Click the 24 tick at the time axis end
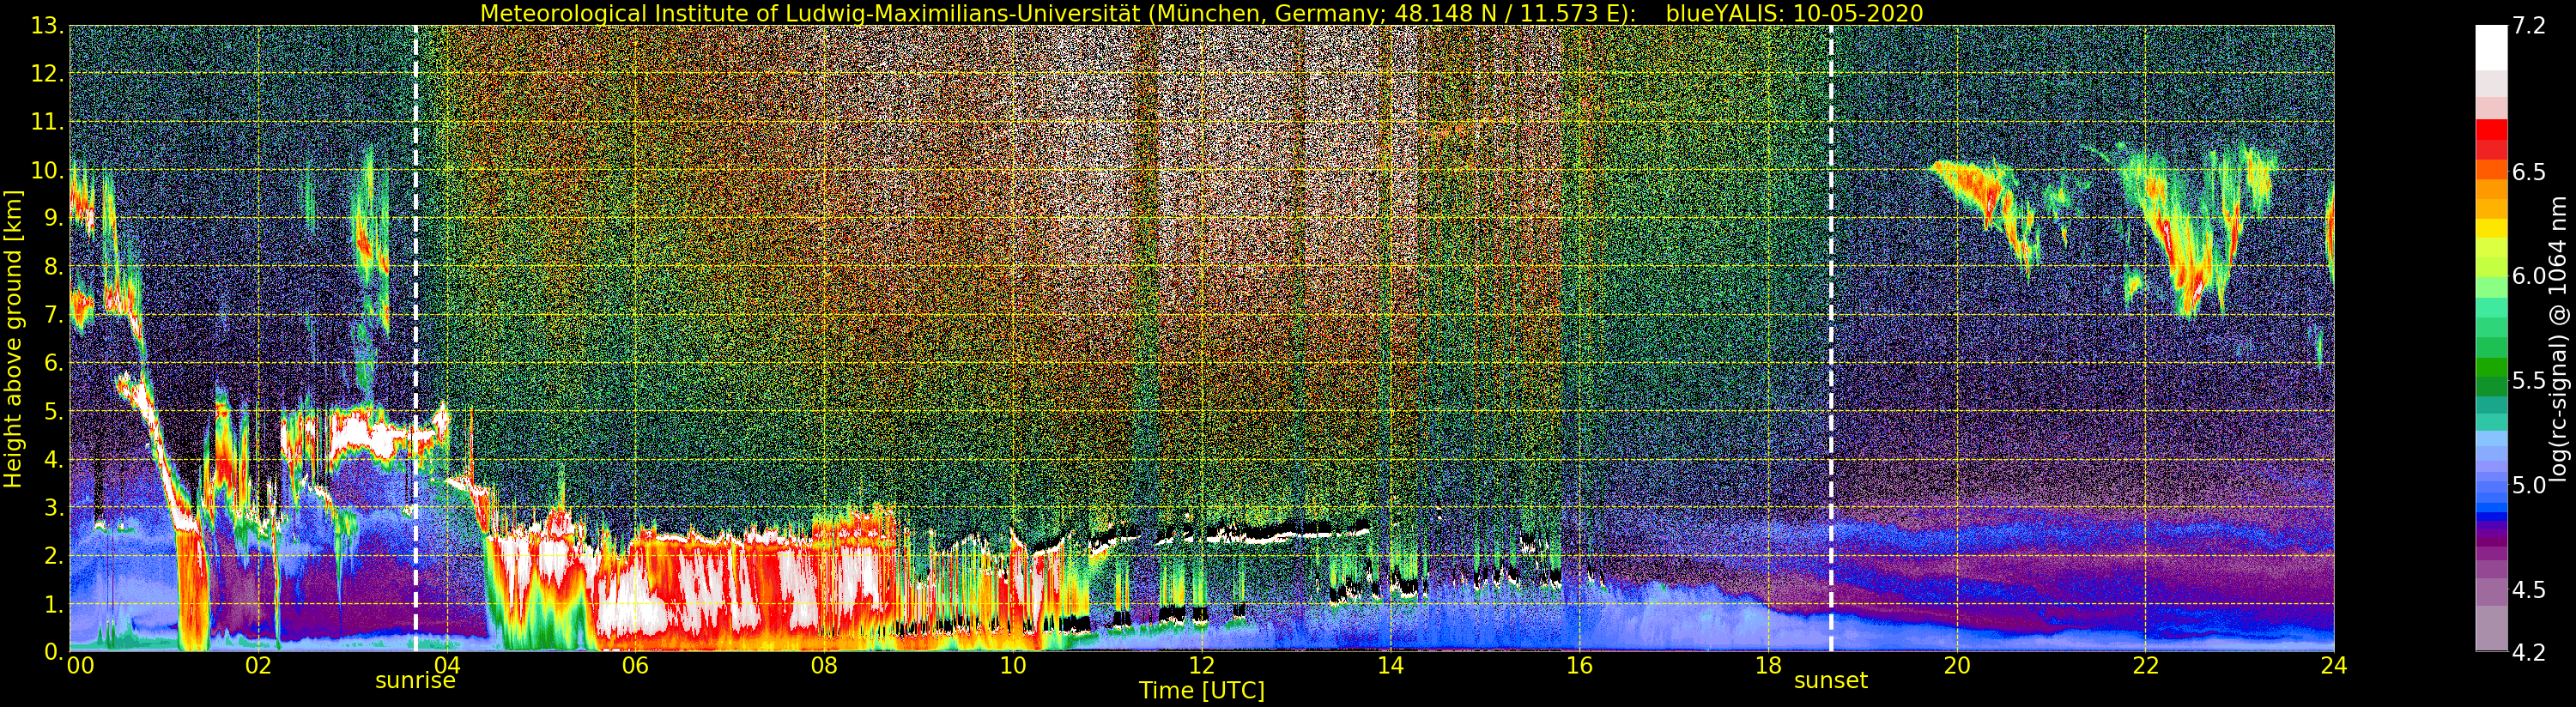Viewport: 2576px width, 707px height. pyautogui.click(x=2333, y=666)
